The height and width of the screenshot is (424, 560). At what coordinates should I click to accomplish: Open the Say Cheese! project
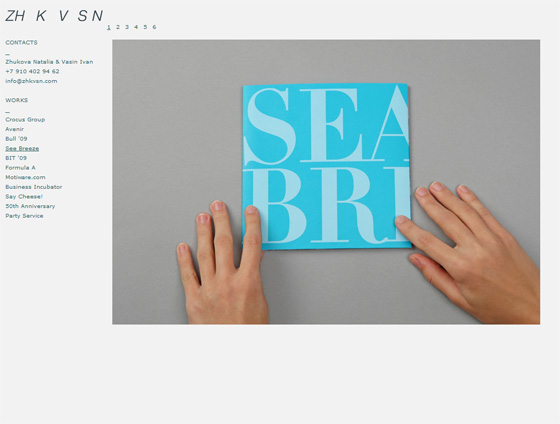pos(24,197)
